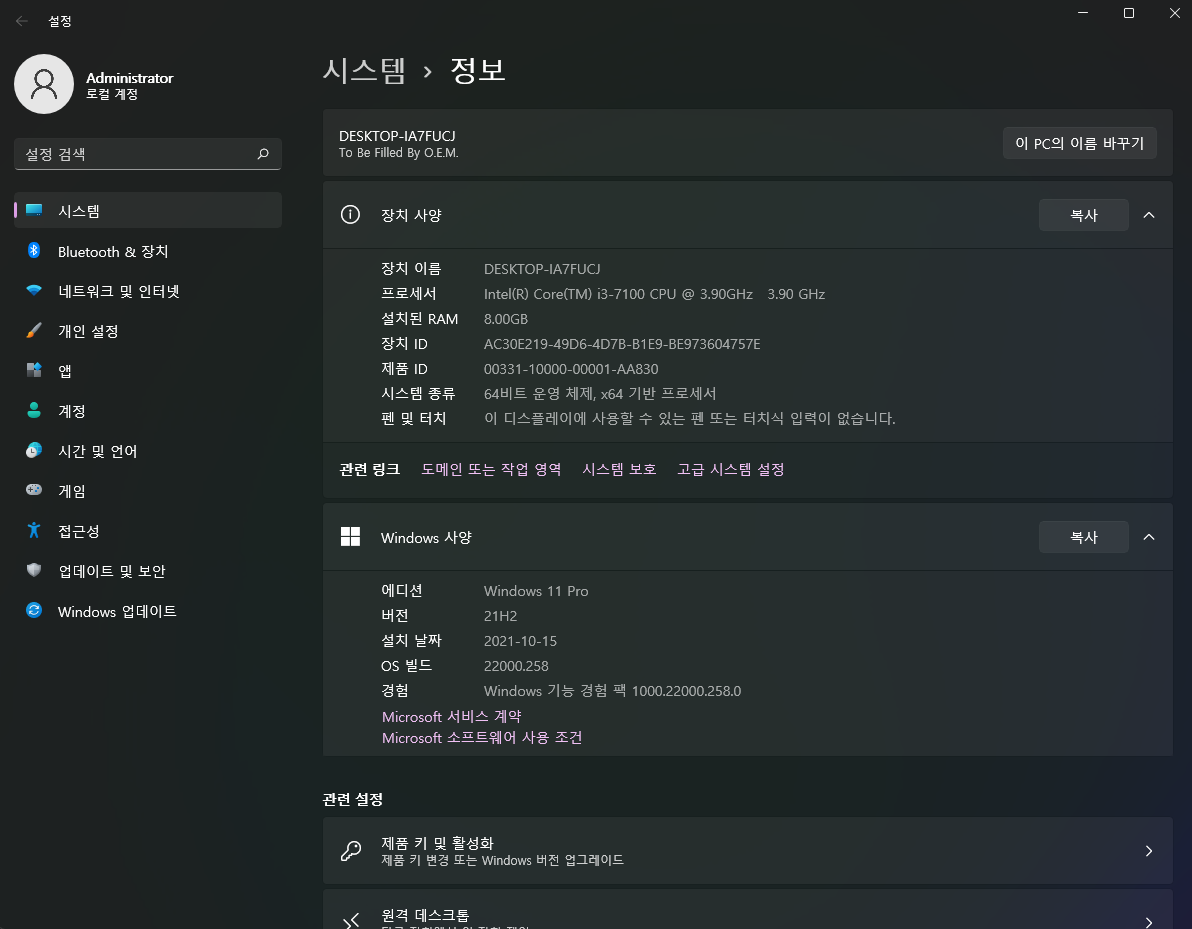Open Bluetooth & 장치 settings
The height and width of the screenshot is (929, 1192).
(148, 251)
